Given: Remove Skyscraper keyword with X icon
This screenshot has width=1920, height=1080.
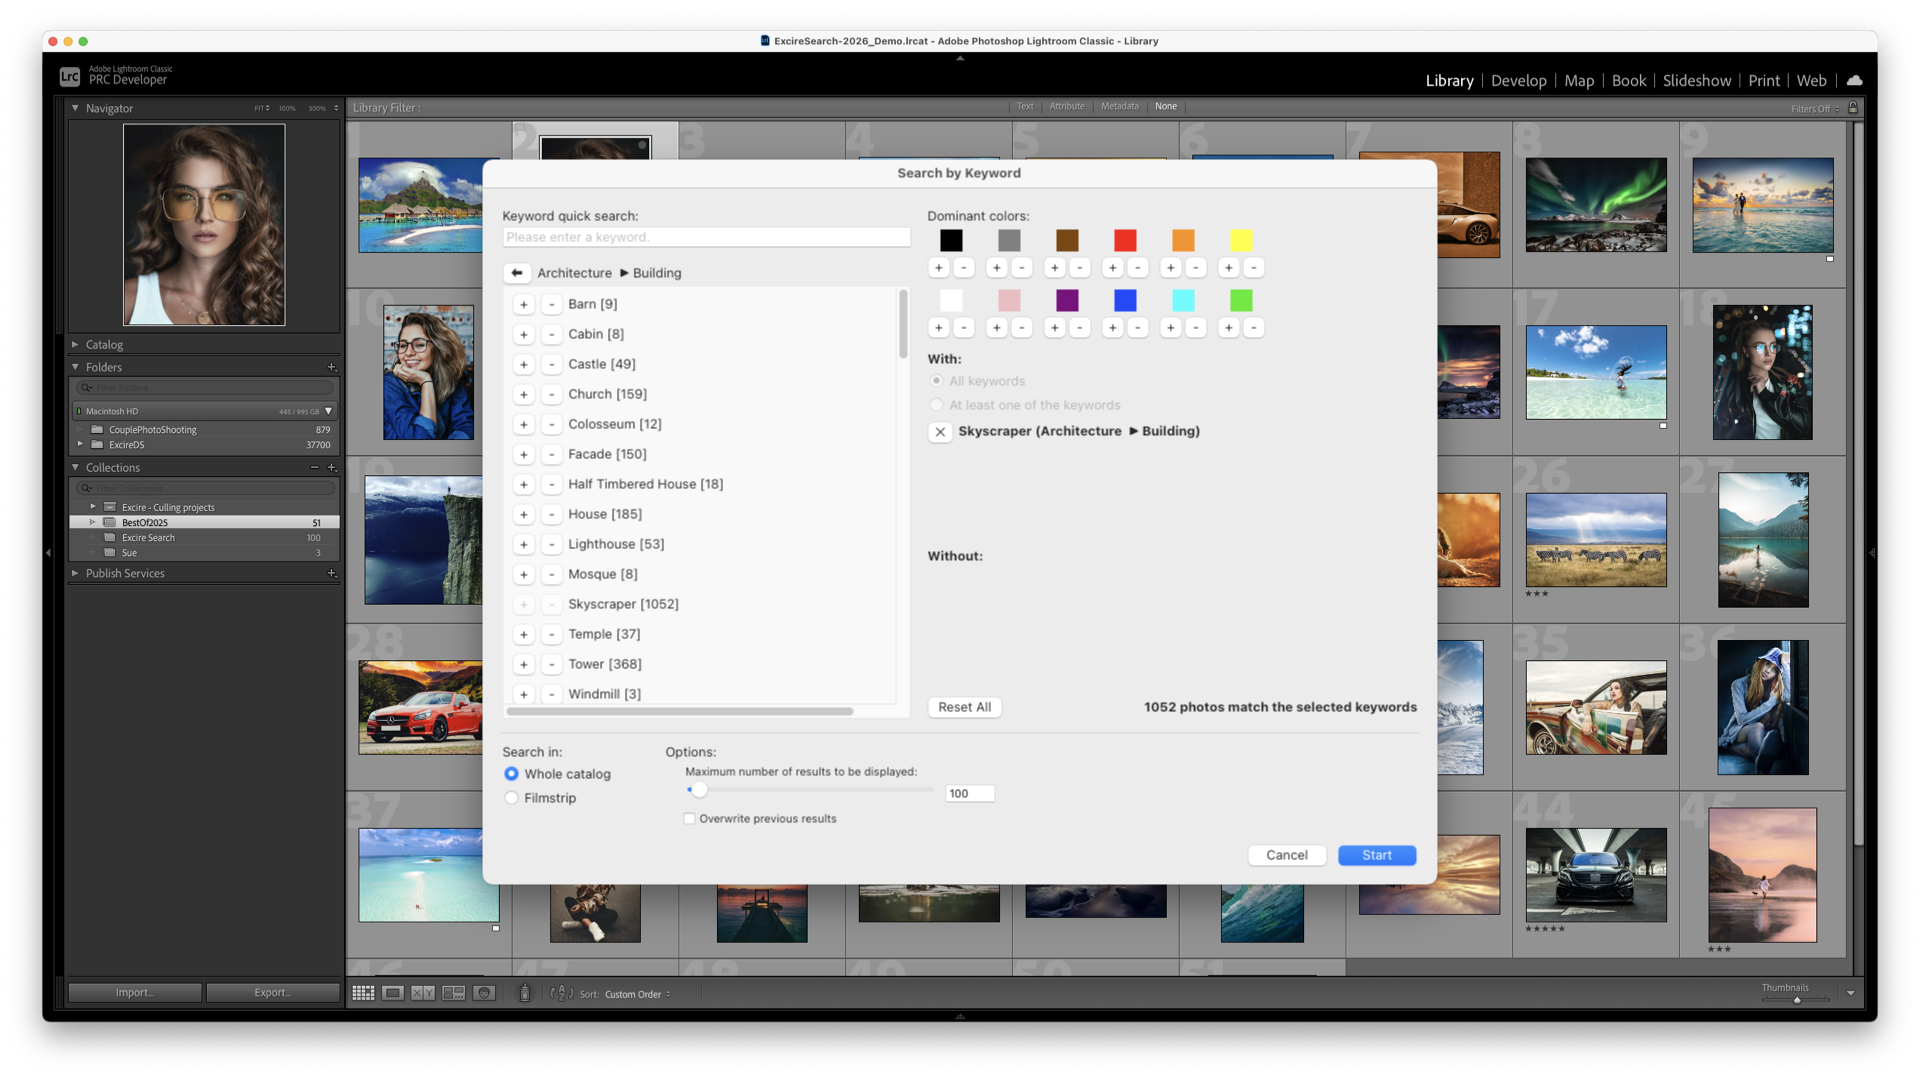Looking at the screenshot, I should (940, 432).
